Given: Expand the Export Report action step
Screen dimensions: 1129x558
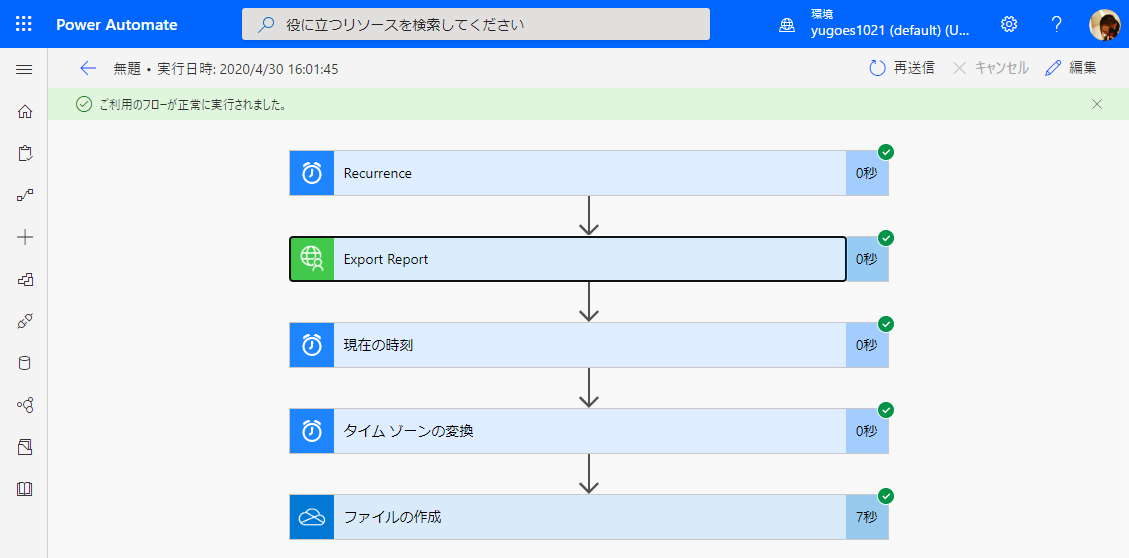Looking at the screenshot, I should click(x=589, y=259).
